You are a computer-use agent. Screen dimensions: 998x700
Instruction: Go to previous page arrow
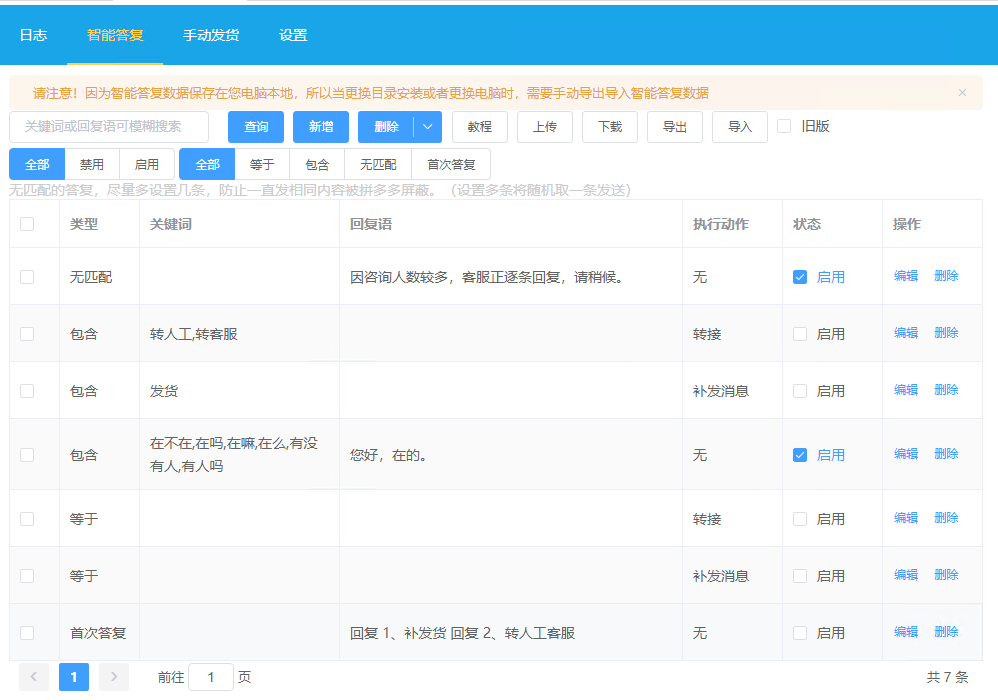pos(34,677)
